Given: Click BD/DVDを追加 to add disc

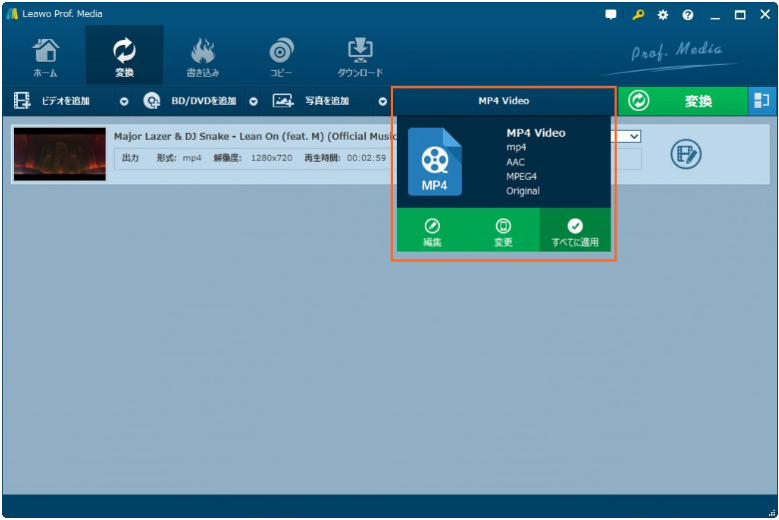Looking at the screenshot, I should (x=192, y=101).
